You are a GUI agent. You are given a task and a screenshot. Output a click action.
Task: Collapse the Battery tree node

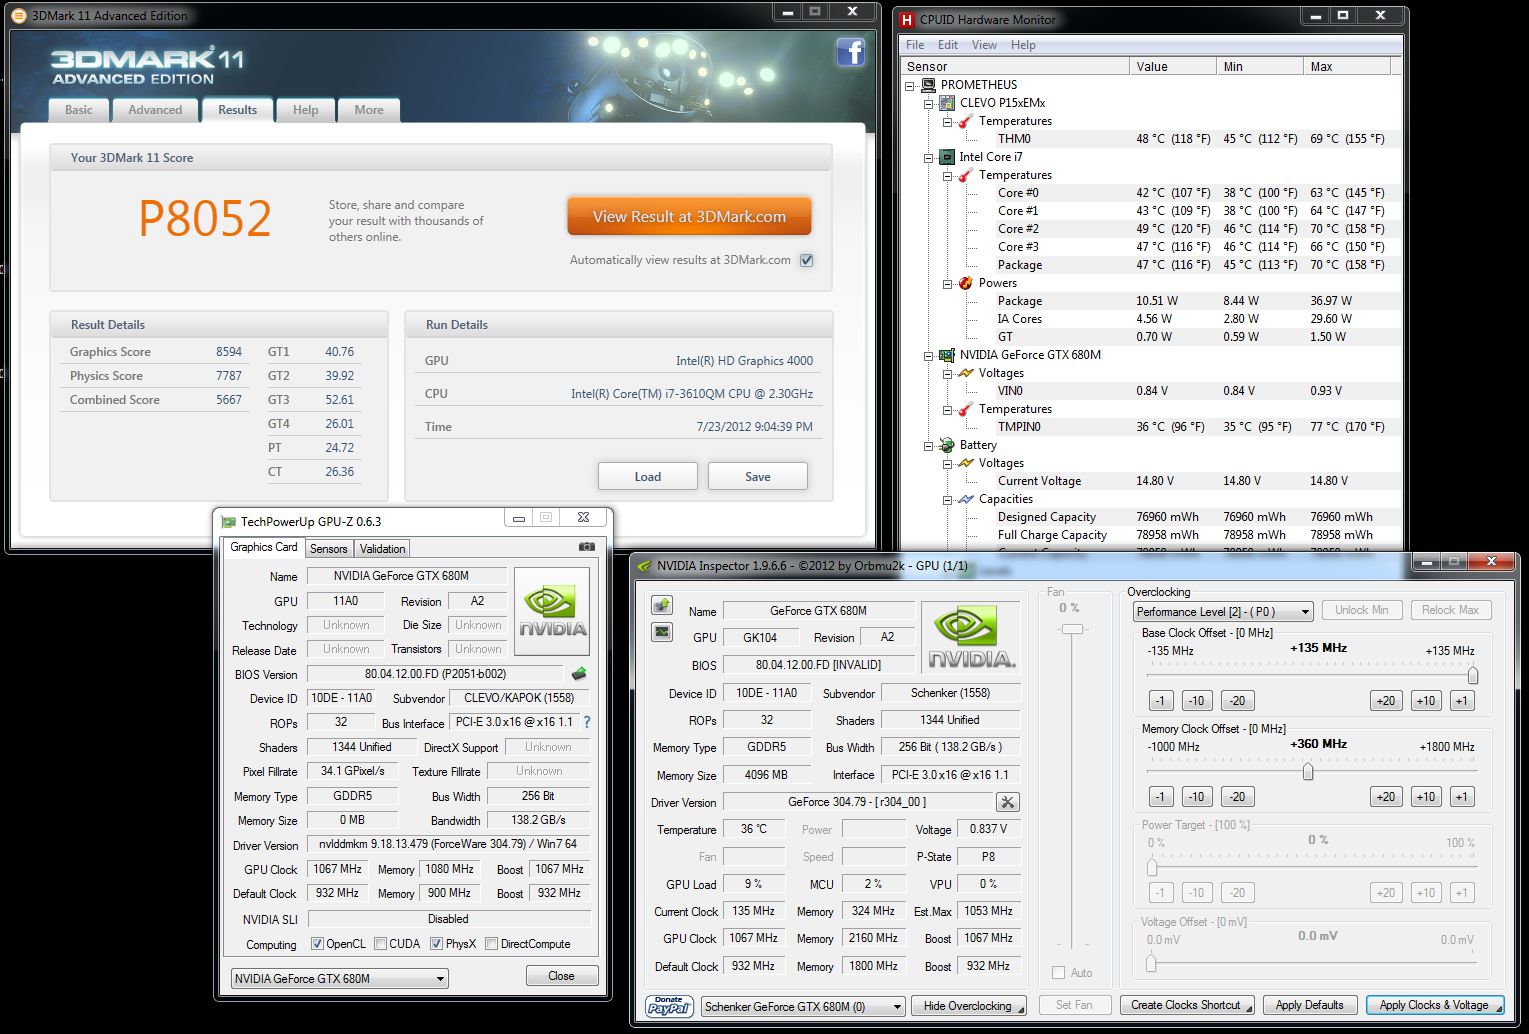point(929,445)
